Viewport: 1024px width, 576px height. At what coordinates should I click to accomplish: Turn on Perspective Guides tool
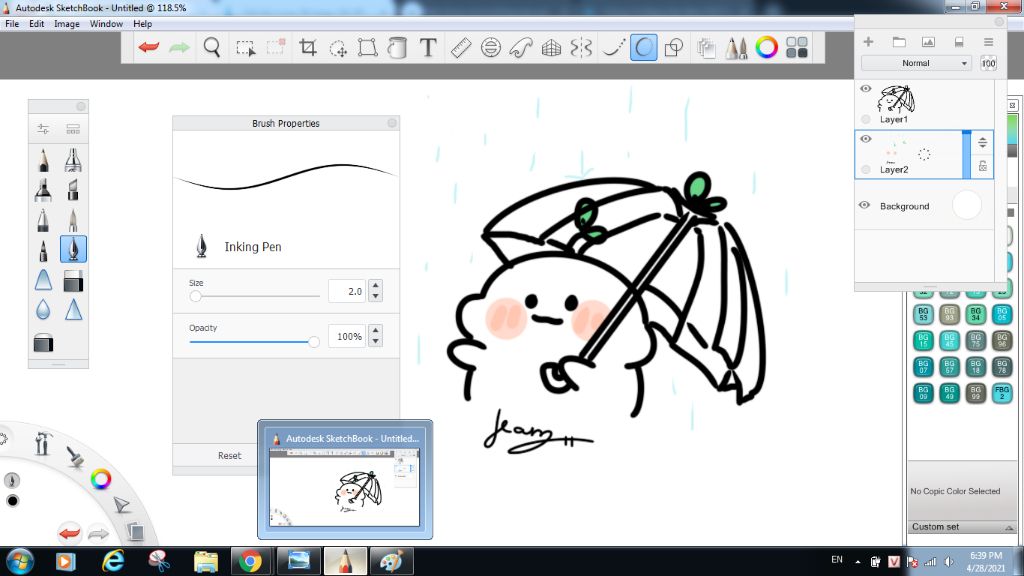551,48
